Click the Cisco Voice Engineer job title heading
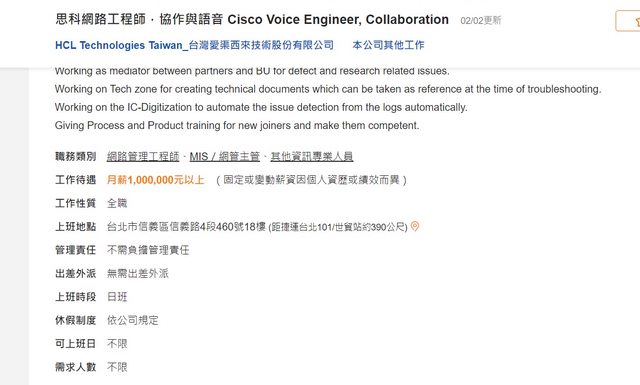This screenshot has height=385, width=640. 252,20
